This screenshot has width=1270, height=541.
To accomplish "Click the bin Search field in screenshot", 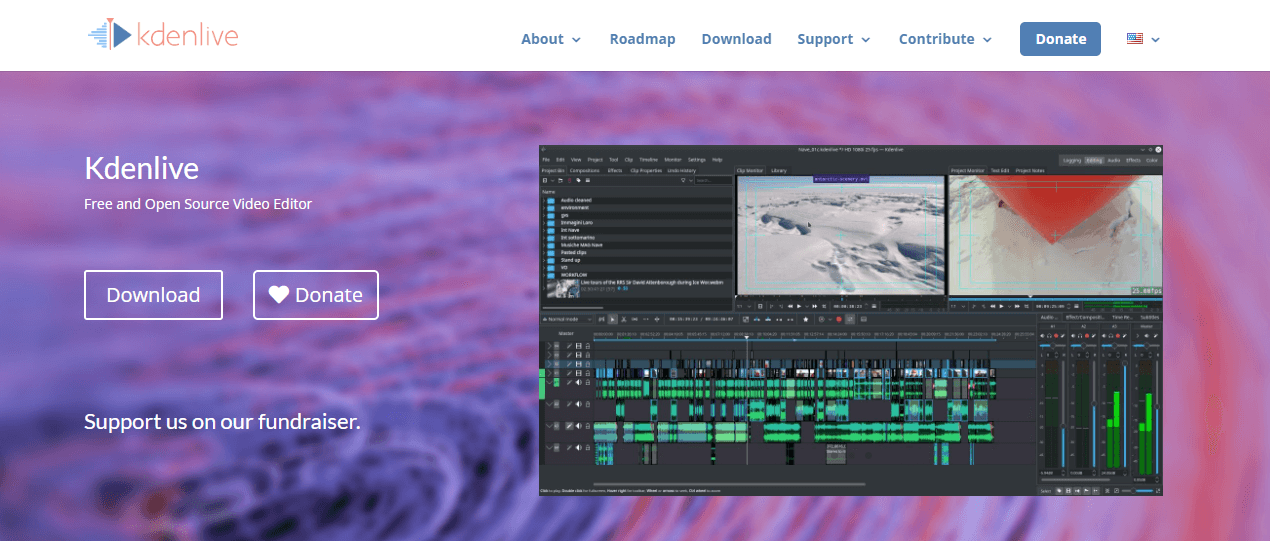I will [x=713, y=180].
